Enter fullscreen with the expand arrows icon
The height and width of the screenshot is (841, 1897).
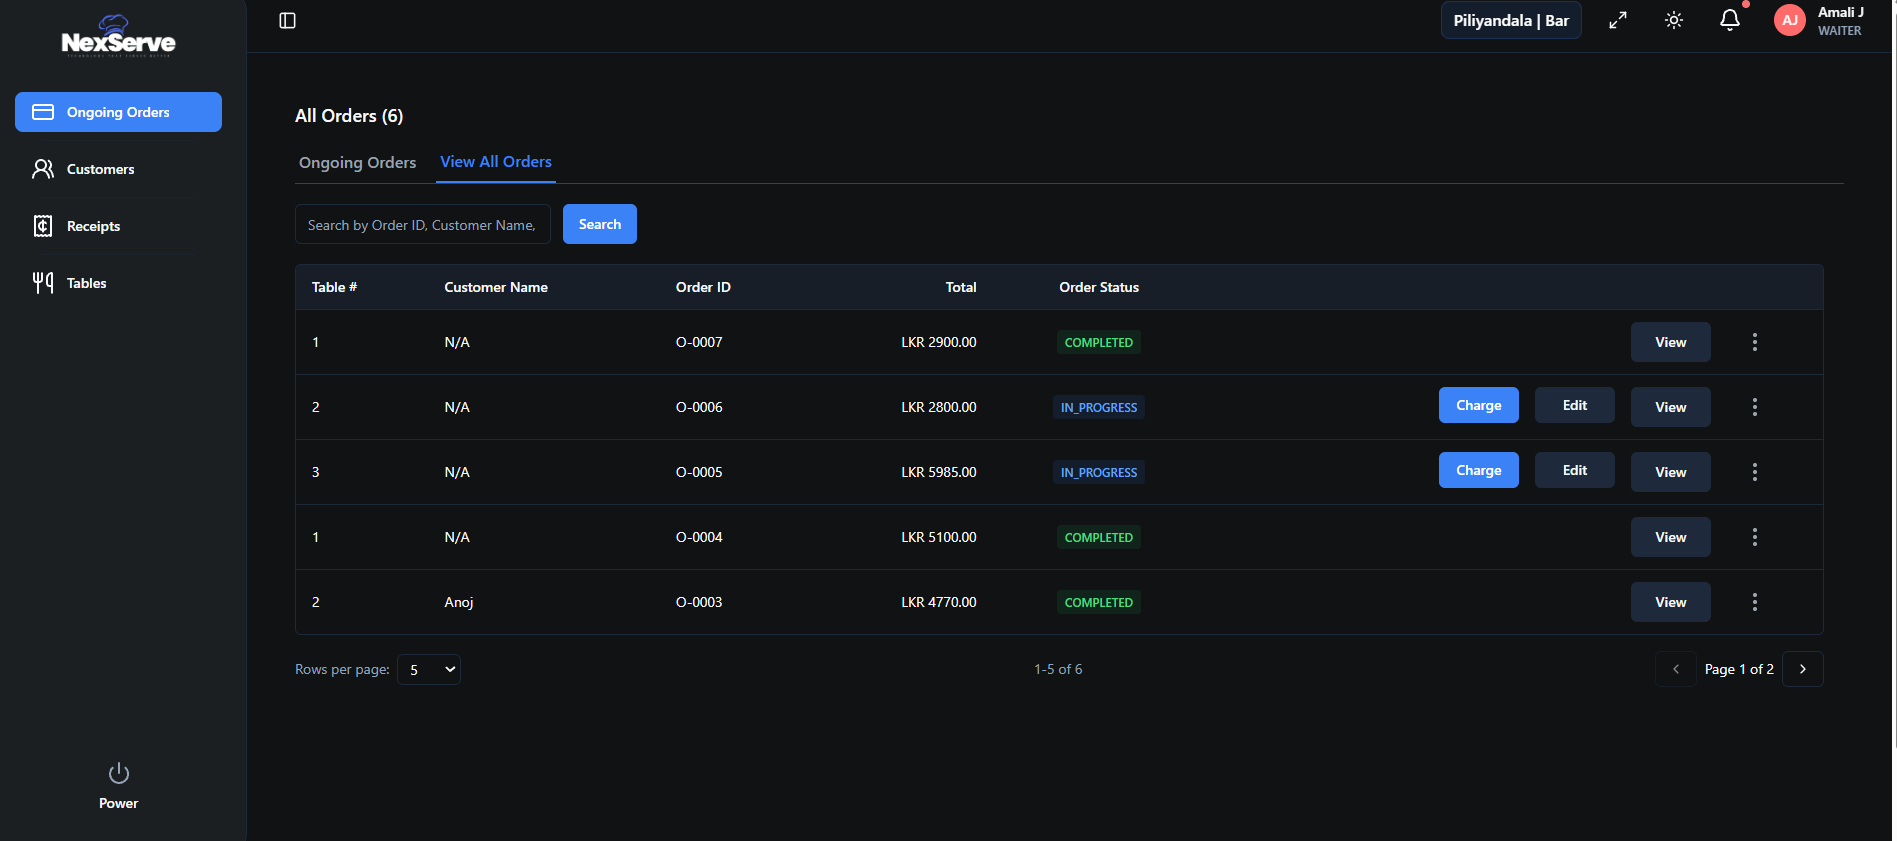click(x=1617, y=21)
